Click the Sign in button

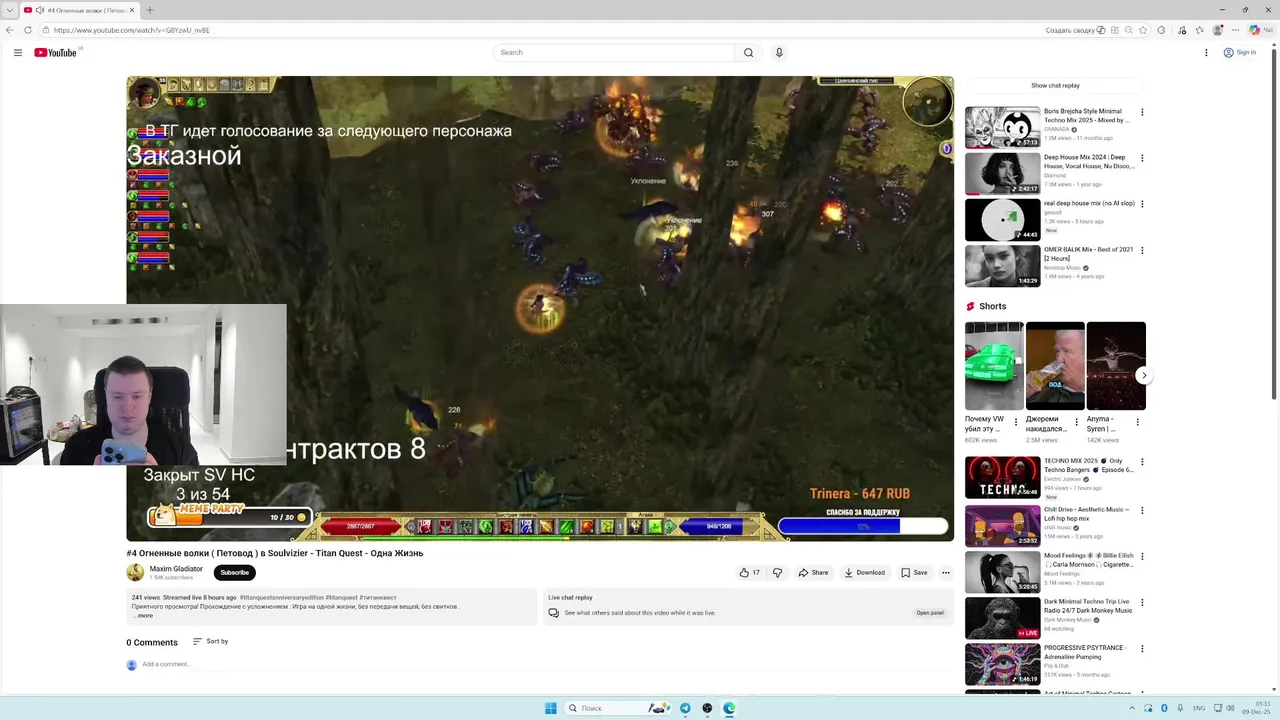tap(1240, 52)
